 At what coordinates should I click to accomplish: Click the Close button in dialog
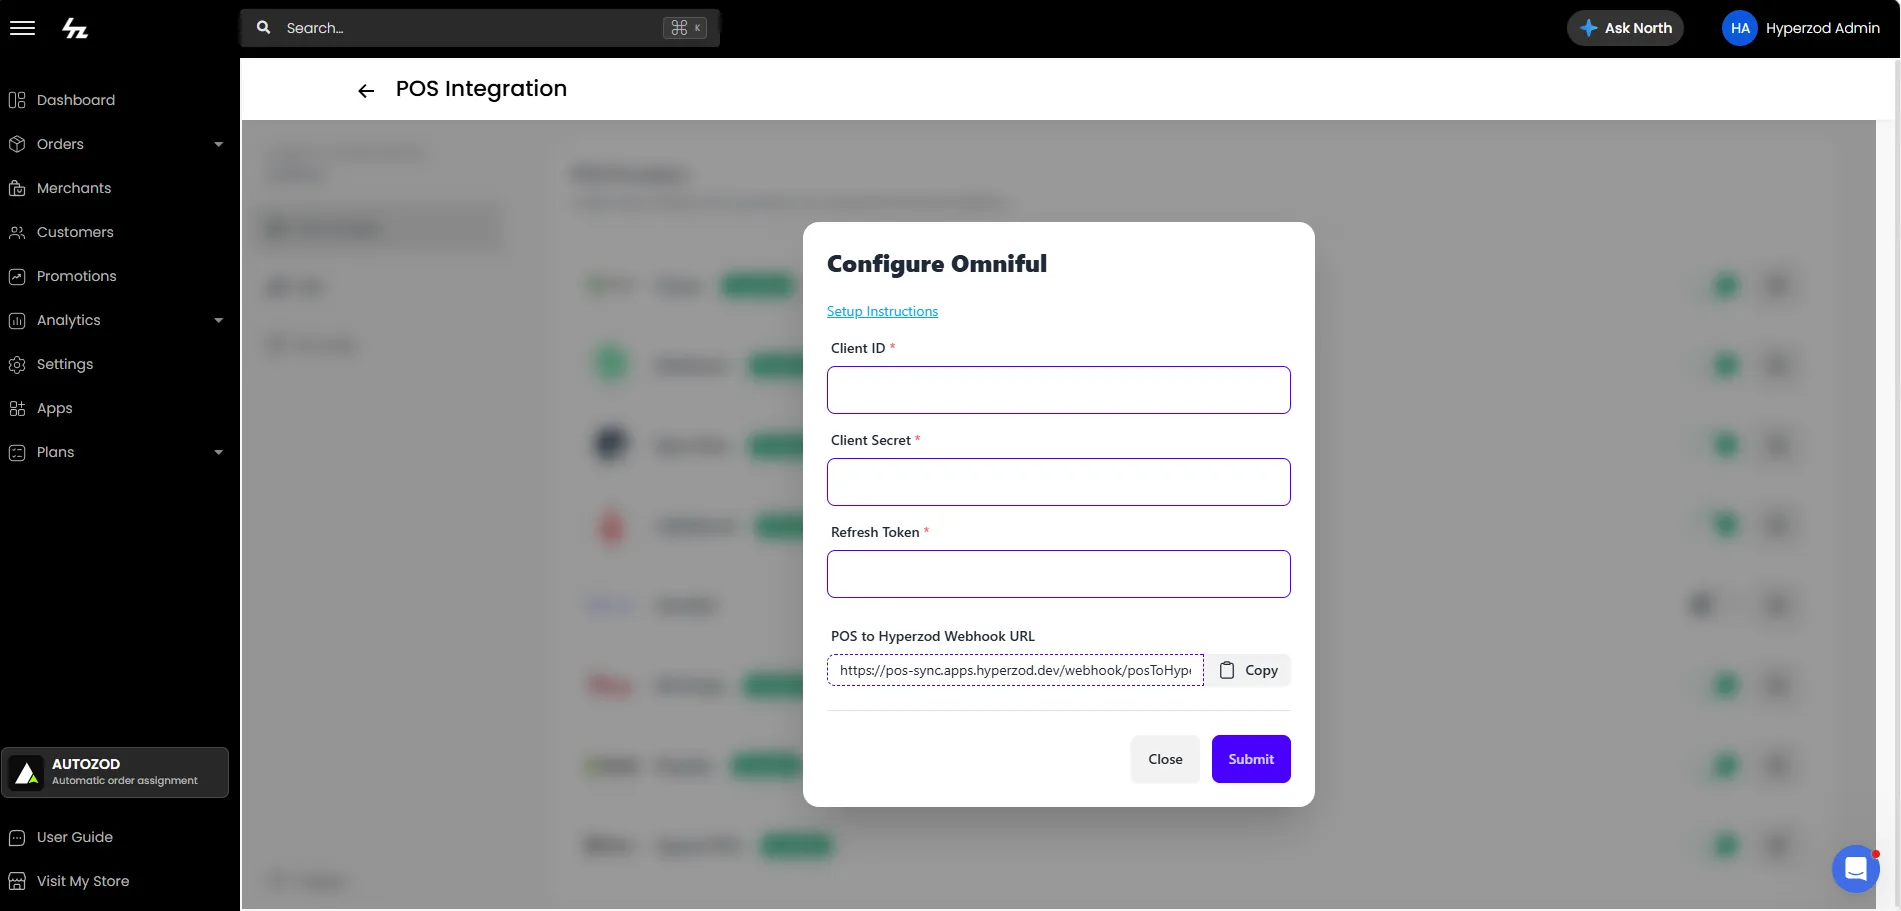click(1165, 759)
